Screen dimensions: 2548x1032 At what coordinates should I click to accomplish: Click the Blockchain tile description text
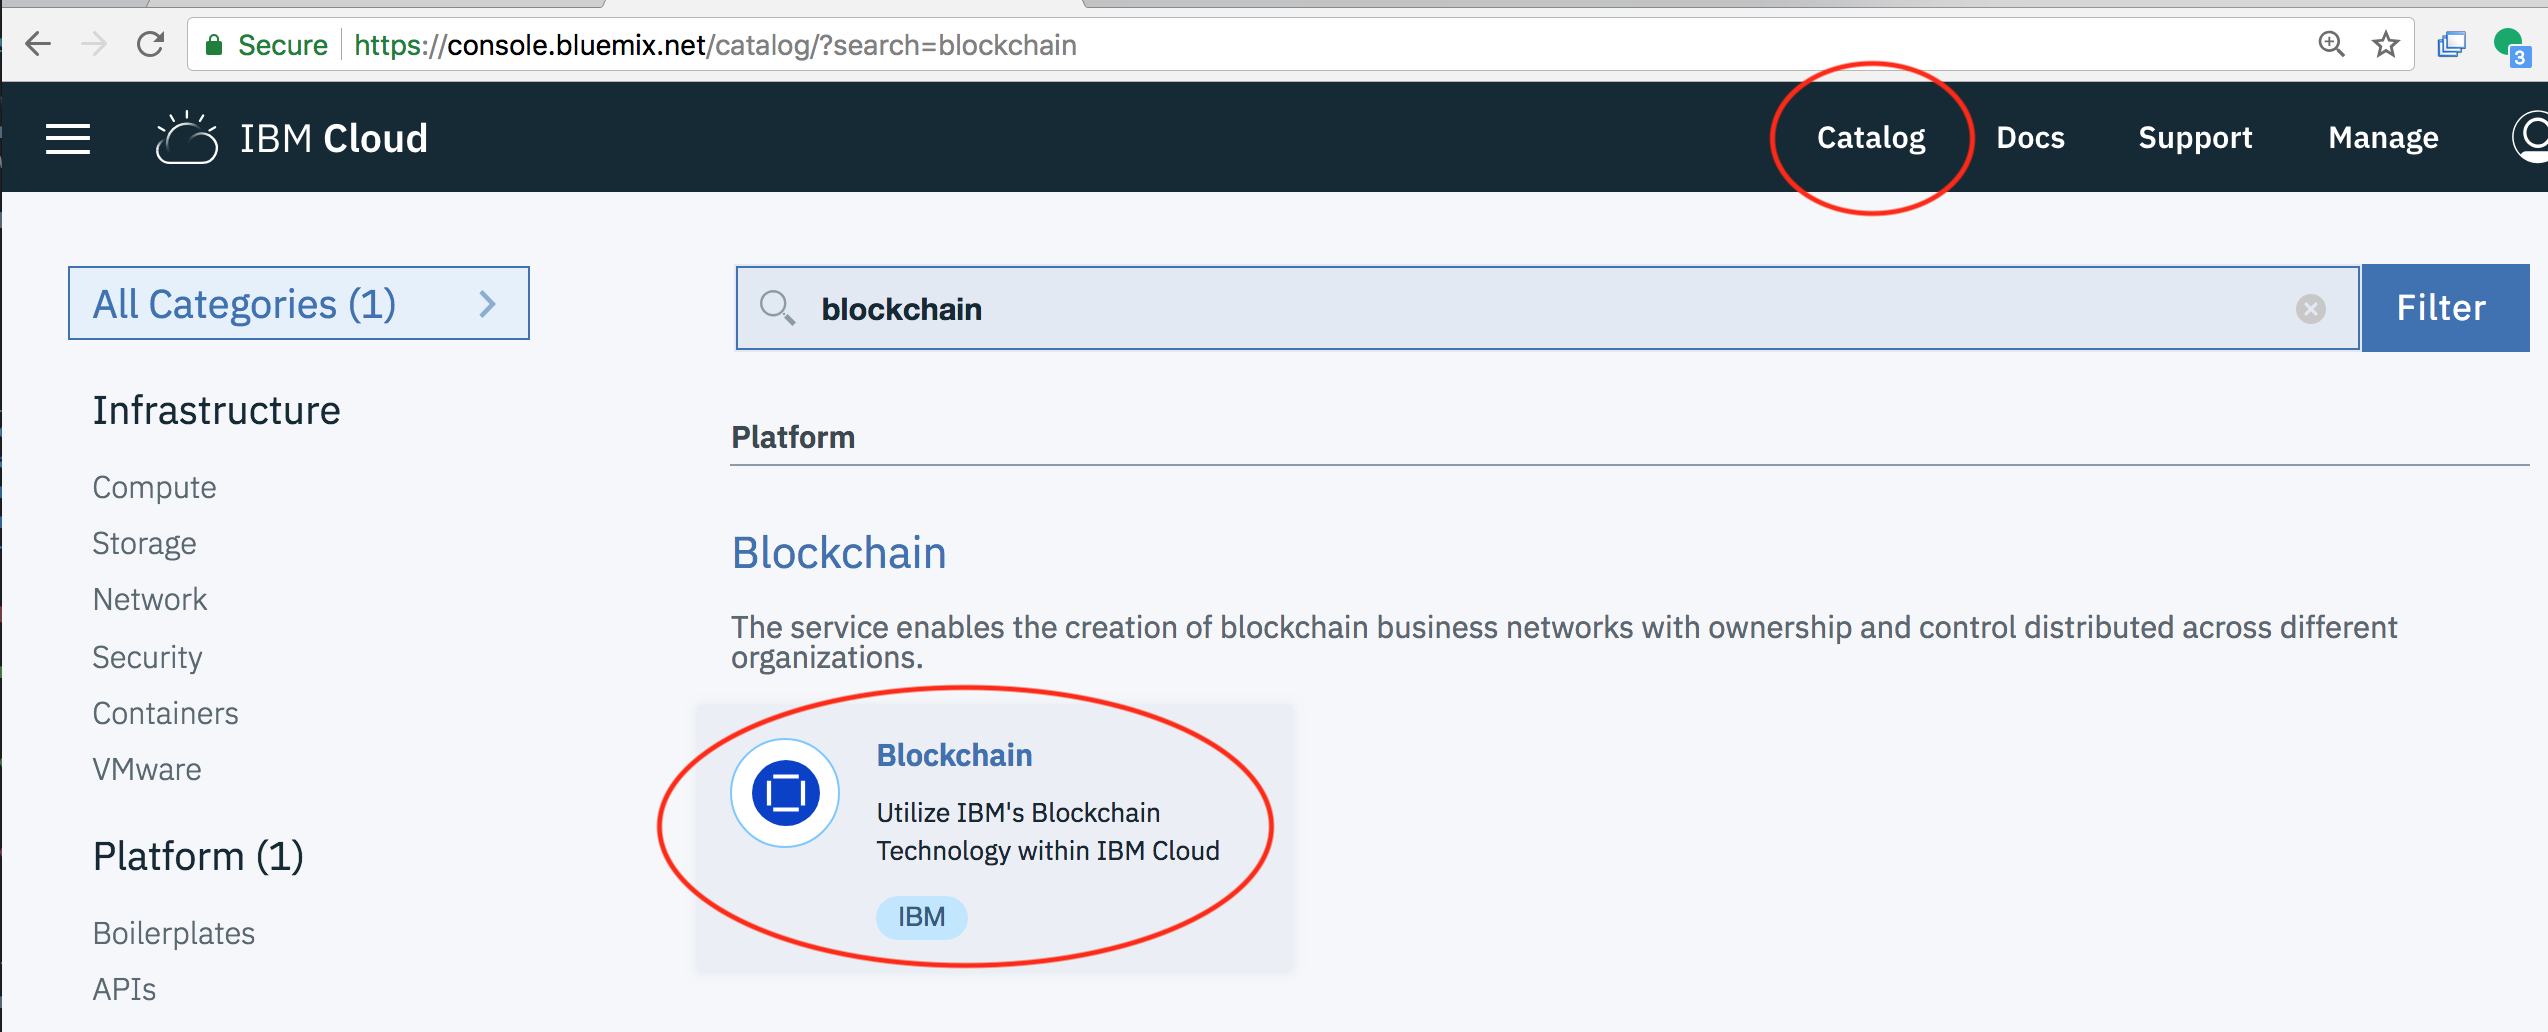click(1048, 831)
